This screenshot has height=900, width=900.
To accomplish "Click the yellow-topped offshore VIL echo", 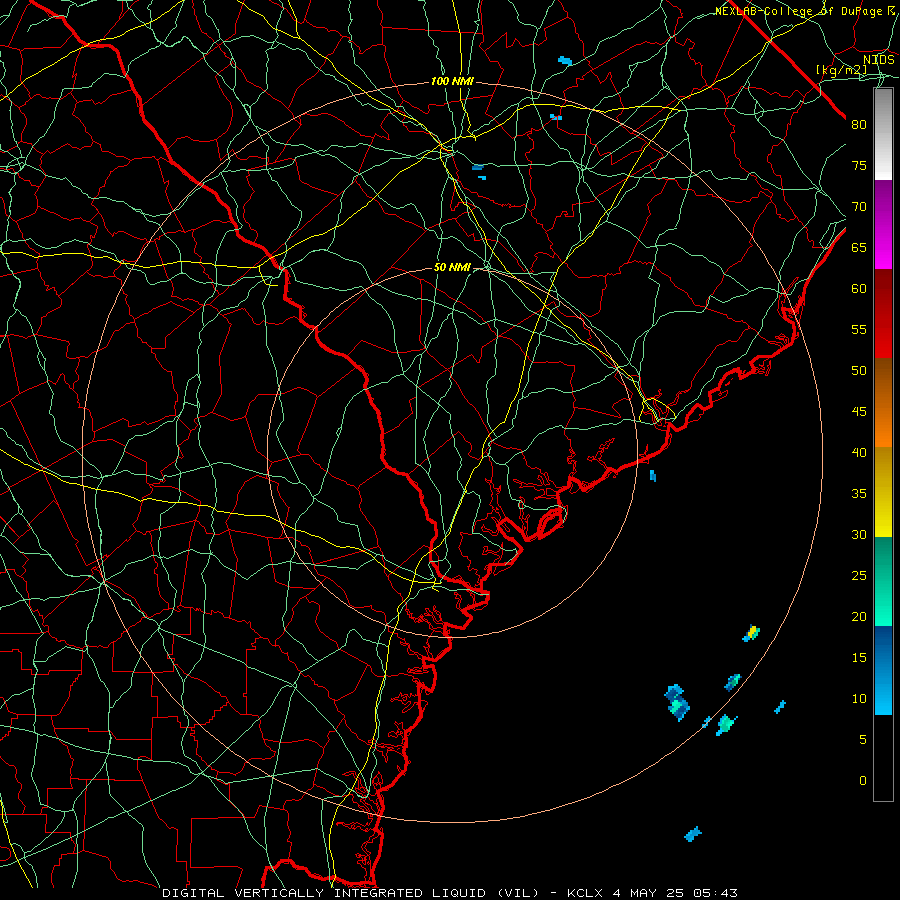I will pos(751,633).
